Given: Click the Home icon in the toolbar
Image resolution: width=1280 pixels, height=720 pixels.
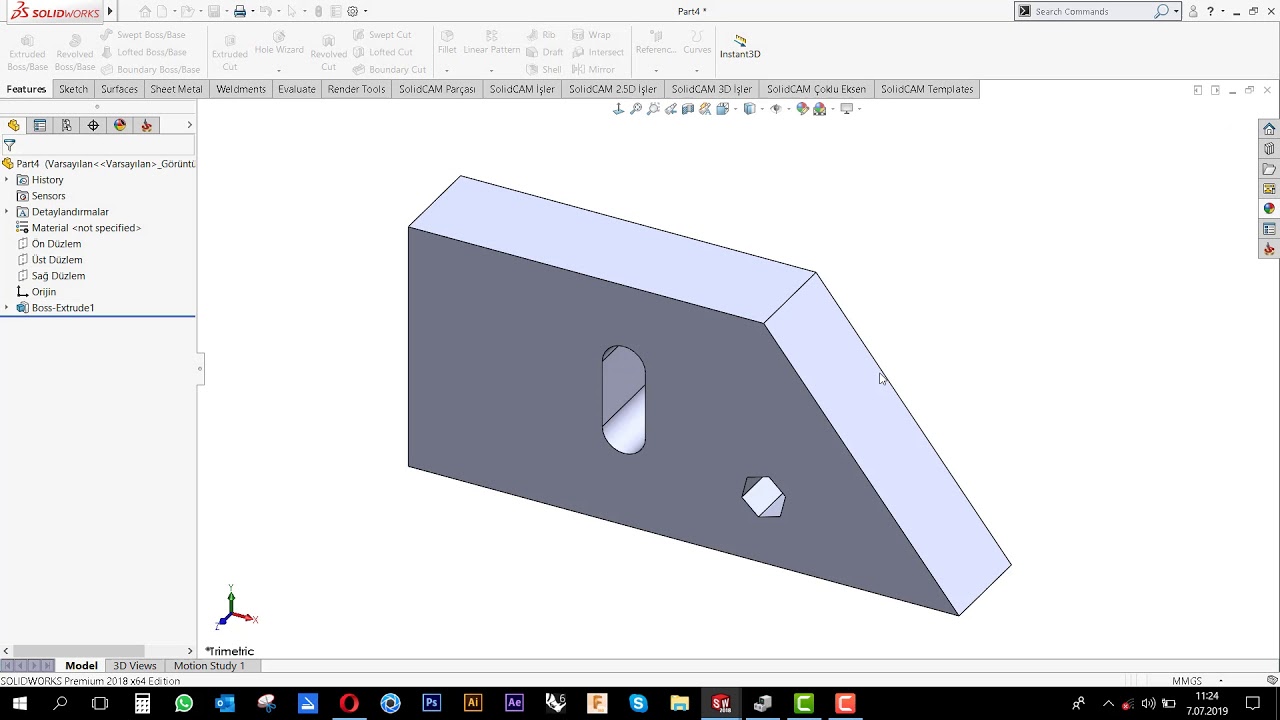Looking at the screenshot, I should click(x=145, y=11).
